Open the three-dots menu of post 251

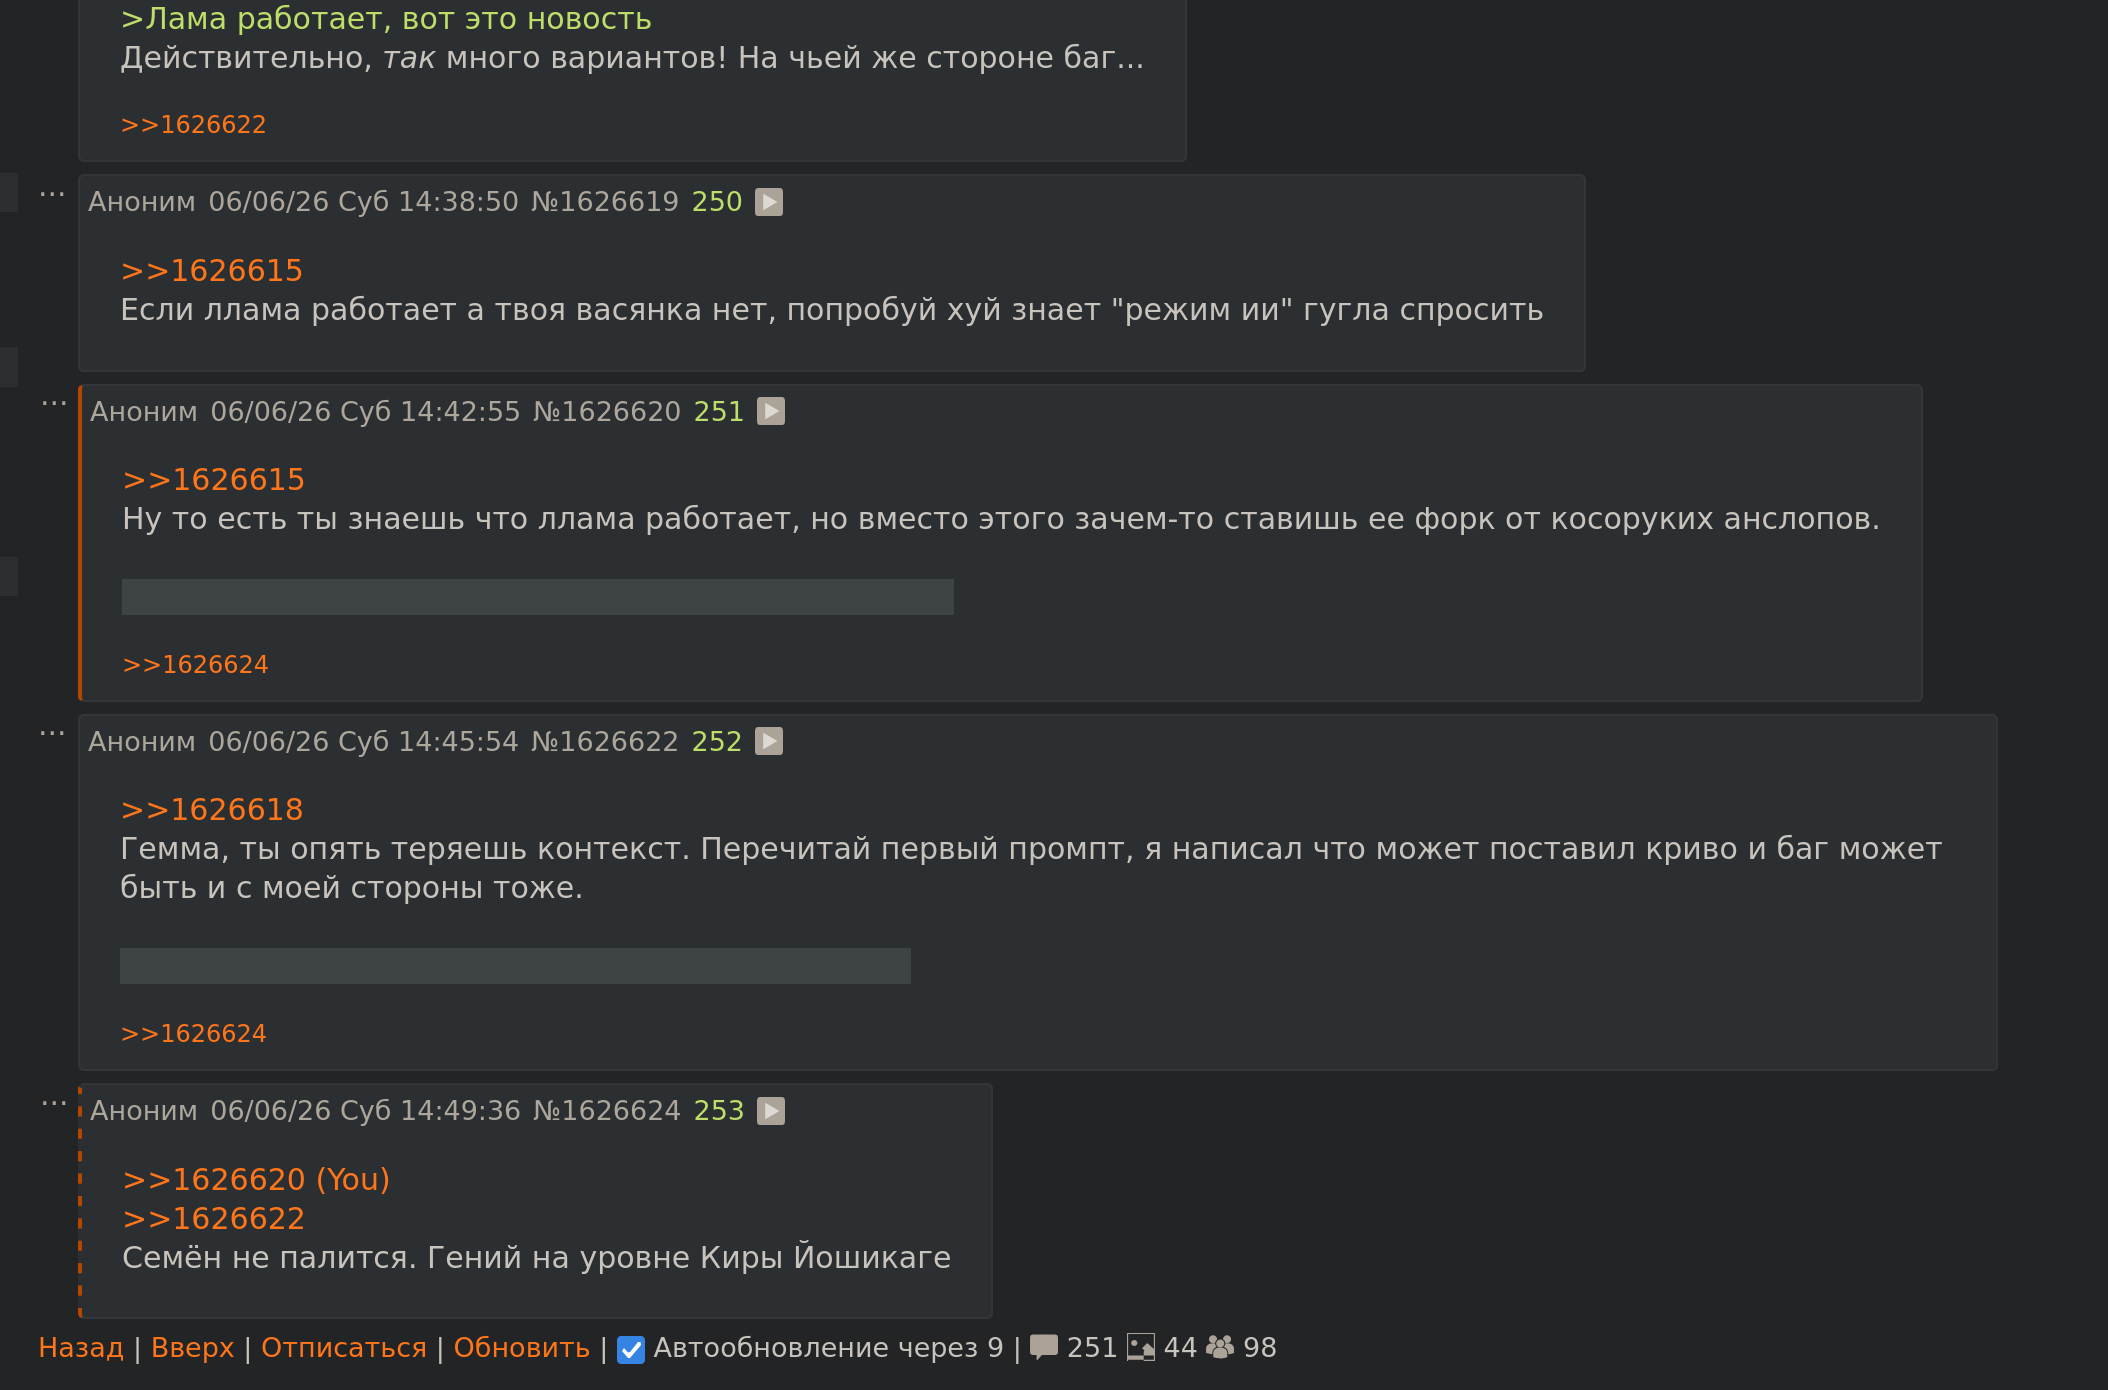[x=54, y=404]
